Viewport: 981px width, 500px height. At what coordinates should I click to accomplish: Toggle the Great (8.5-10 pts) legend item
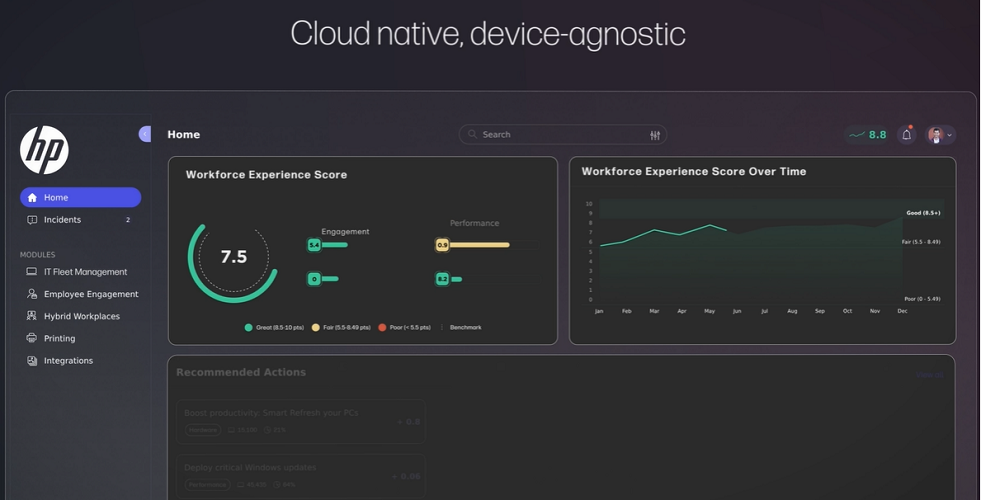point(277,327)
